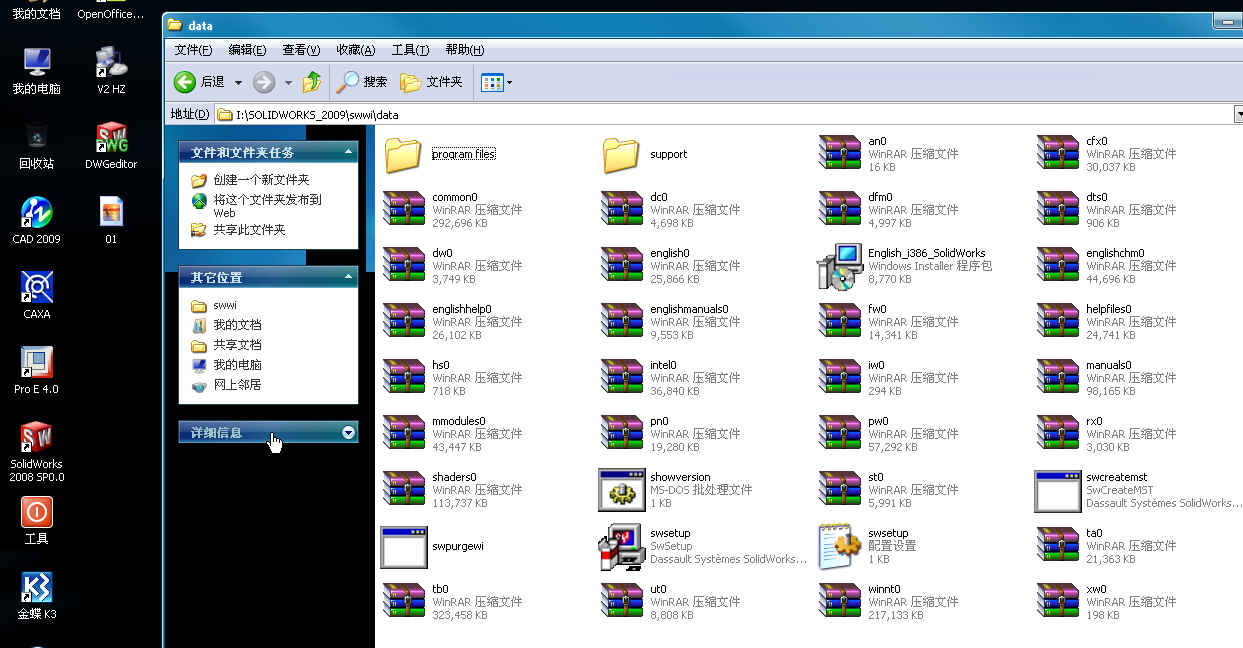Collapse the 其它位置 panel
The width and height of the screenshot is (1243, 648).
coord(348,277)
